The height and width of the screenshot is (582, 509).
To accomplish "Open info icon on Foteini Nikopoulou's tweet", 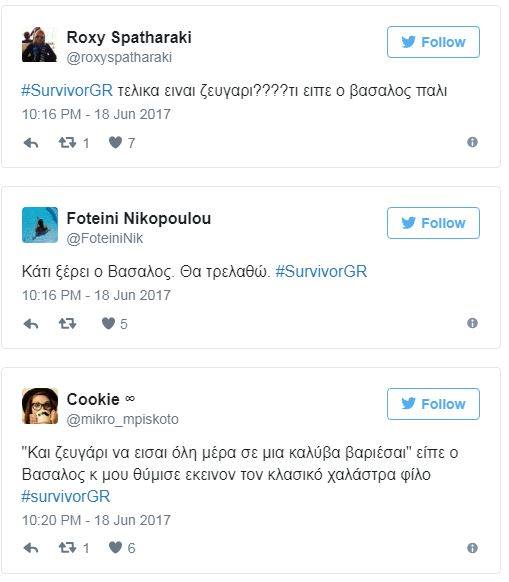I will coord(472,323).
